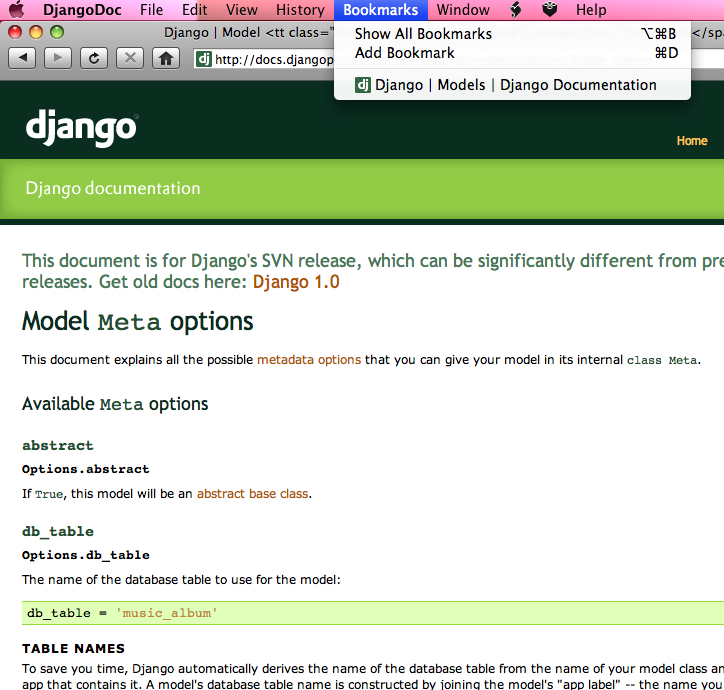Viewport: 724px width, 690px height.
Task: Click the True inline code text
Action: (x=49, y=494)
